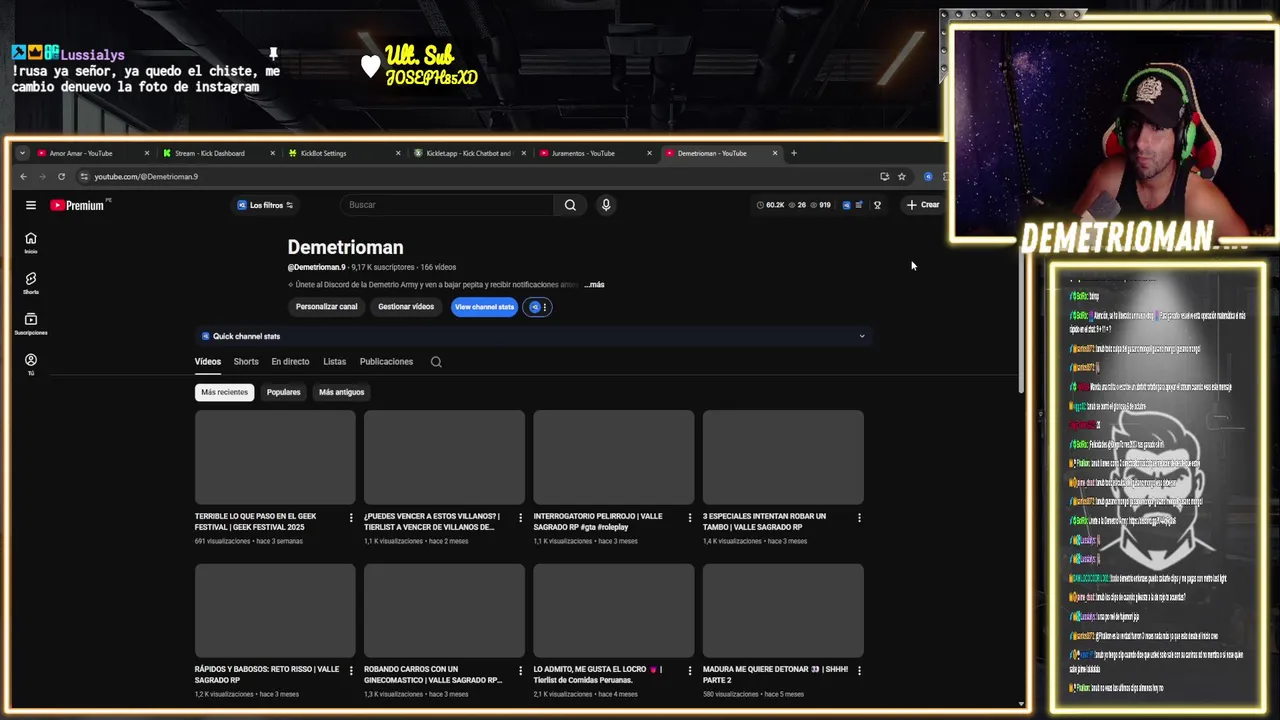The width and height of the screenshot is (1280, 720).
Task: Switch to the Listas channel tab
Action: point(334,362)
